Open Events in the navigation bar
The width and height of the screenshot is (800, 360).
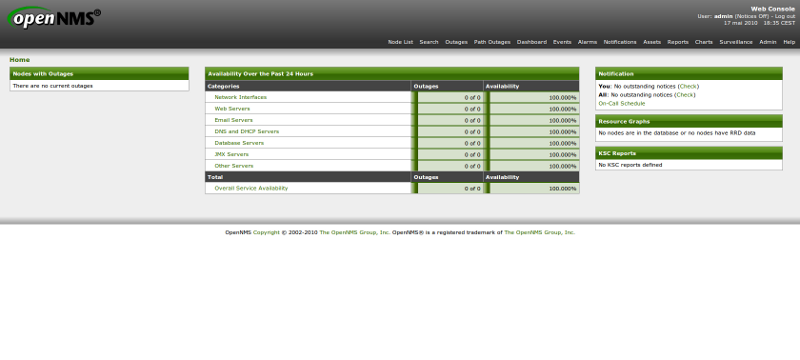pos(562,42)
